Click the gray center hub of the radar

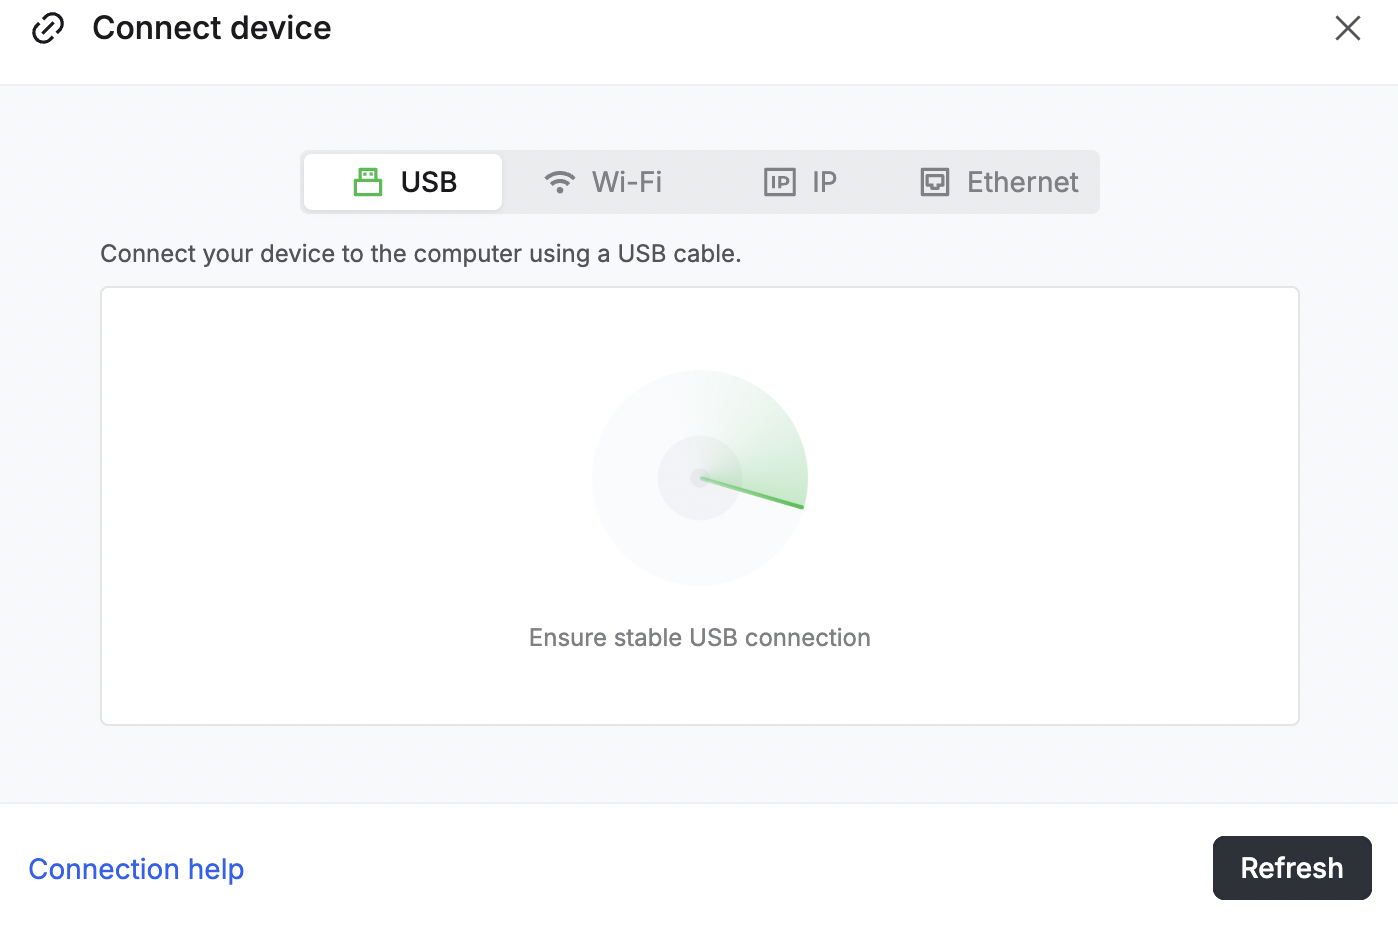pyautogui.click(x=699, y=478)
